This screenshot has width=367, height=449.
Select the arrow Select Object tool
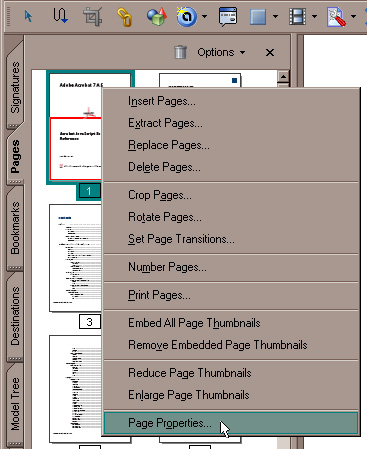[29, 16]
